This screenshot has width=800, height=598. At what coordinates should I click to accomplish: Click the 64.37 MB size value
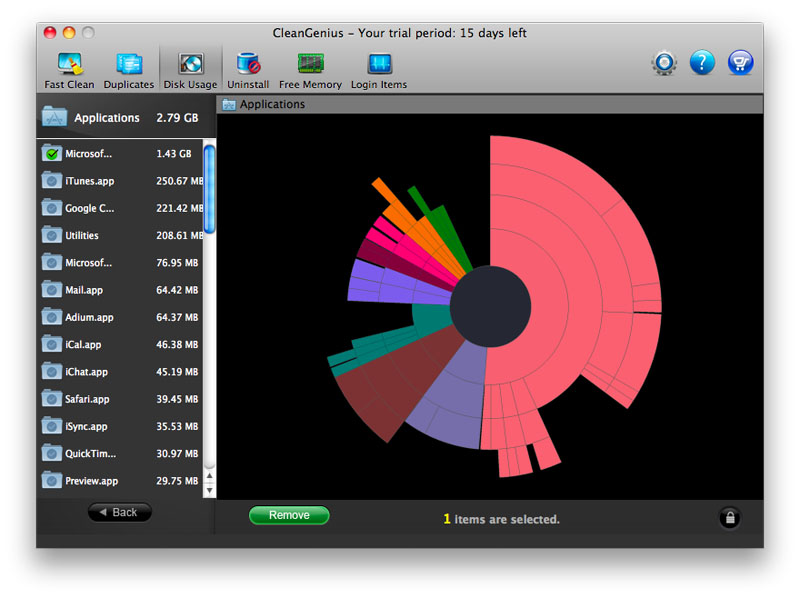tap(177, 317)
